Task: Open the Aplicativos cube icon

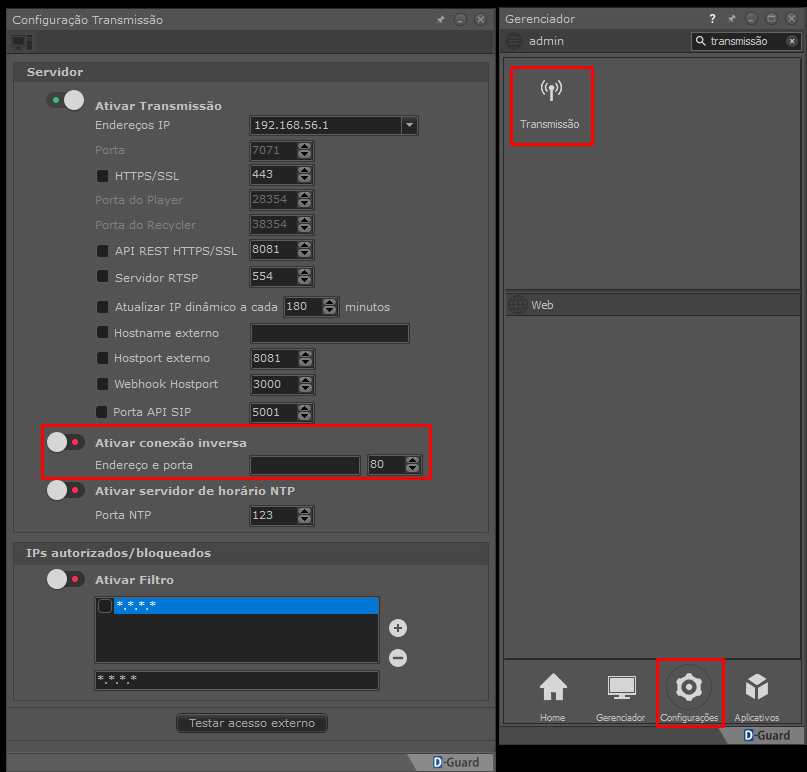Action: pyautogui.click(x=756, y=688)
